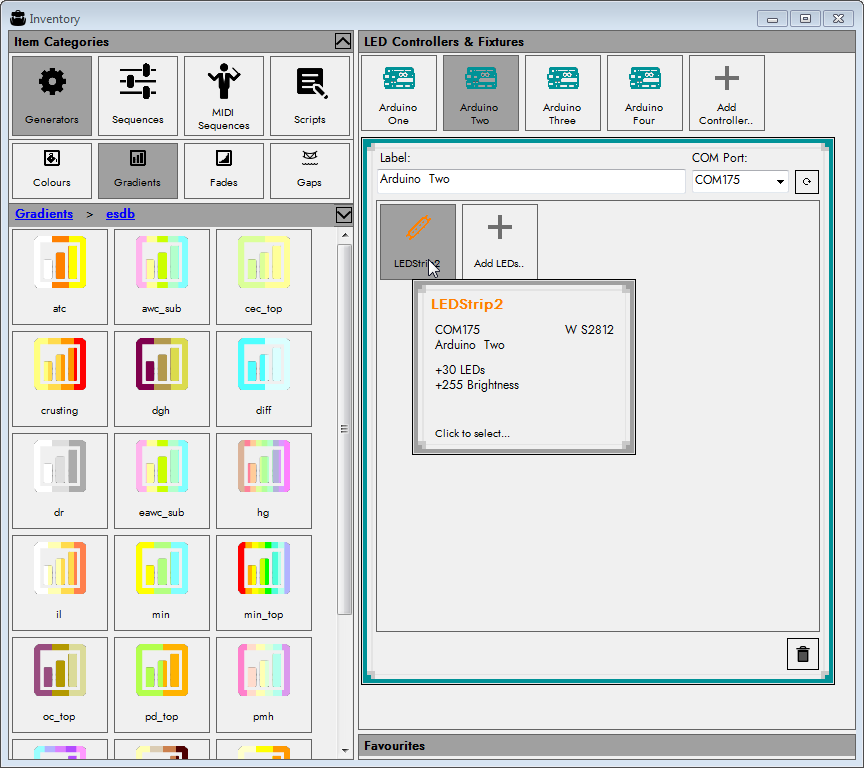Image resolution: width=864 pixels, height=768 pixels.
Task: Minimize the Inventory window
Action: point(773,19)
